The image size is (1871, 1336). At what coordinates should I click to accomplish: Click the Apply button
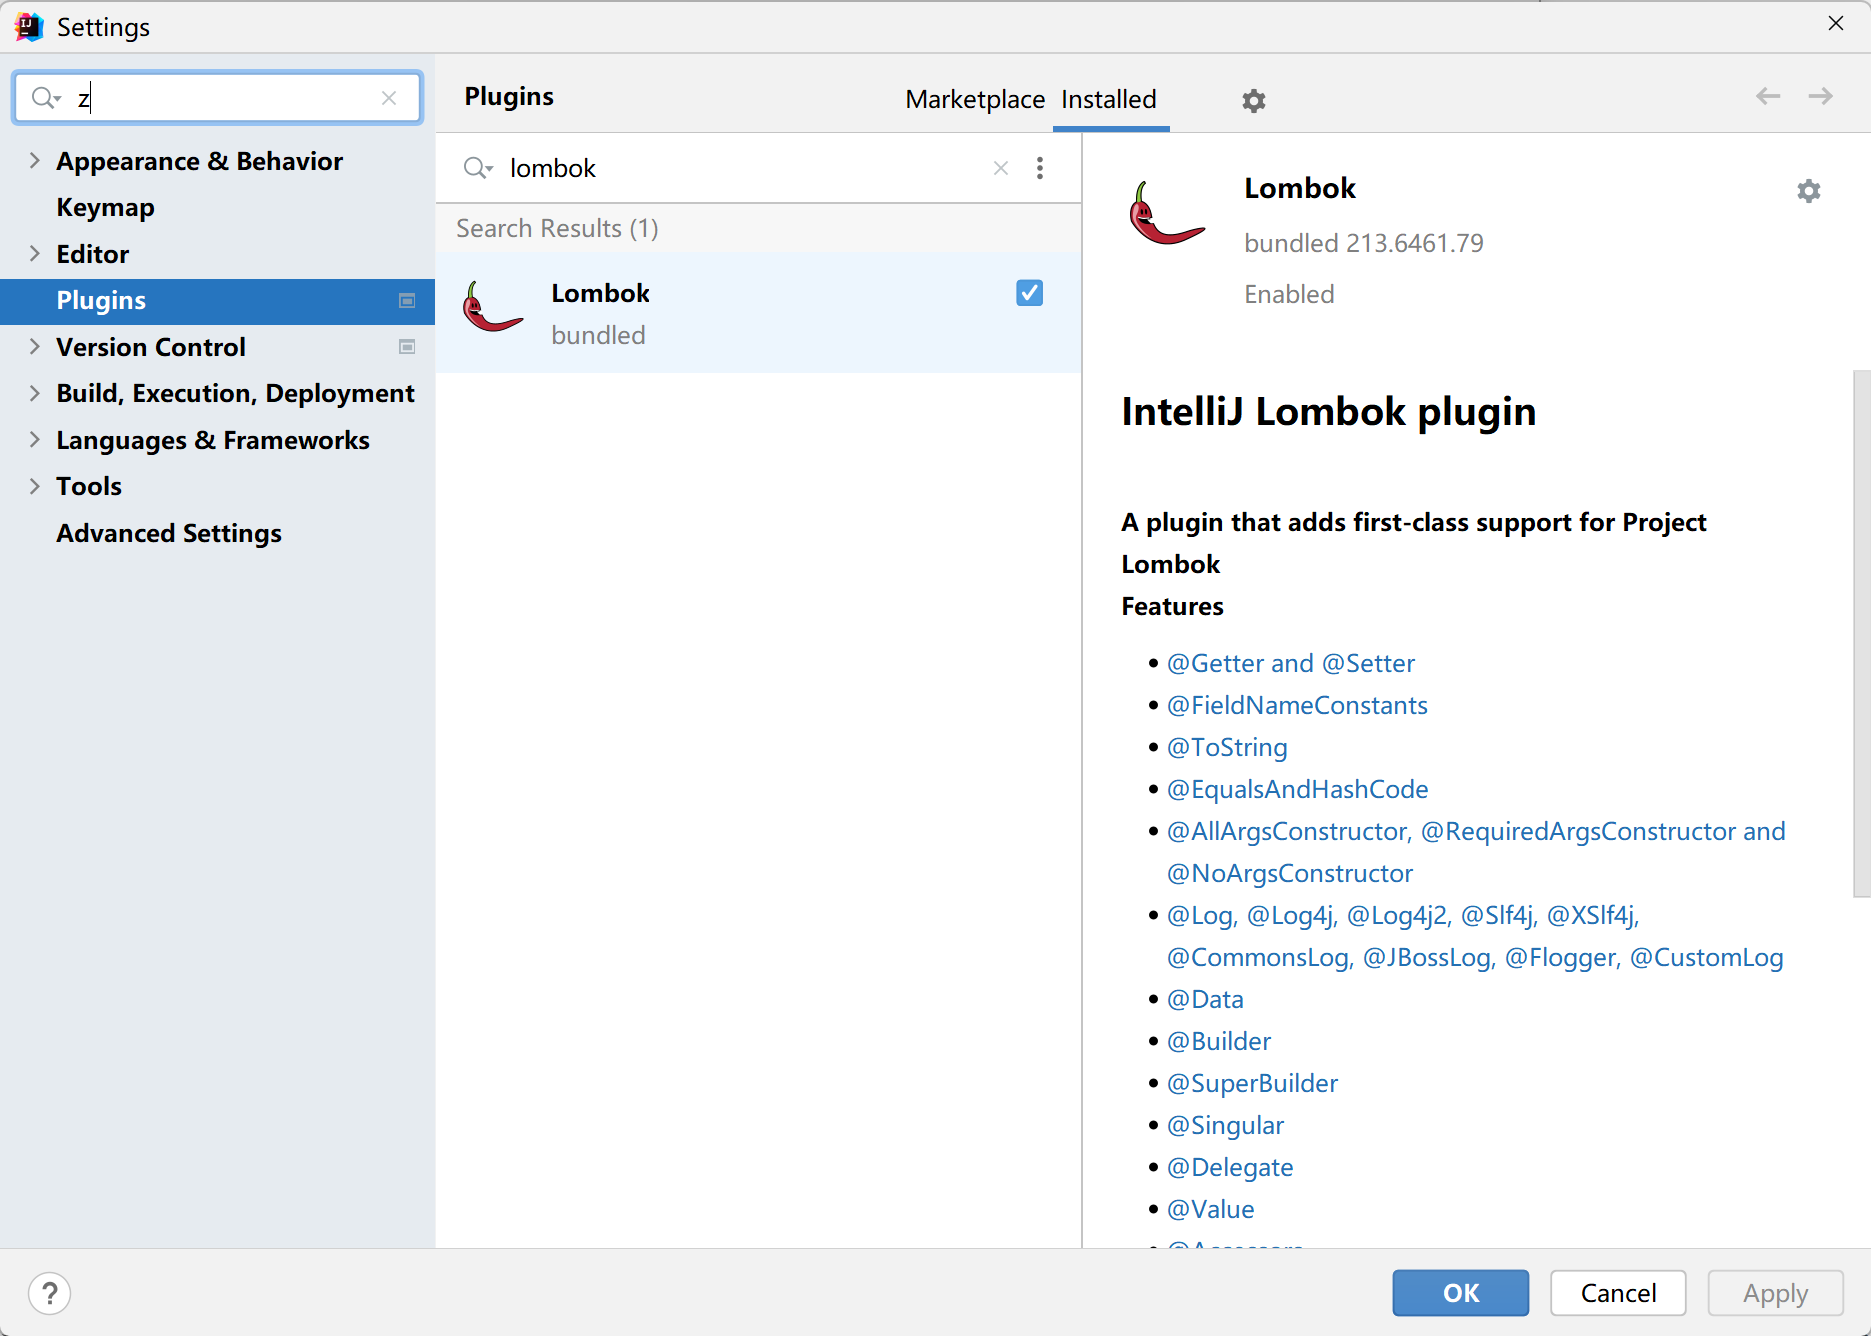click(1775, 1293)
